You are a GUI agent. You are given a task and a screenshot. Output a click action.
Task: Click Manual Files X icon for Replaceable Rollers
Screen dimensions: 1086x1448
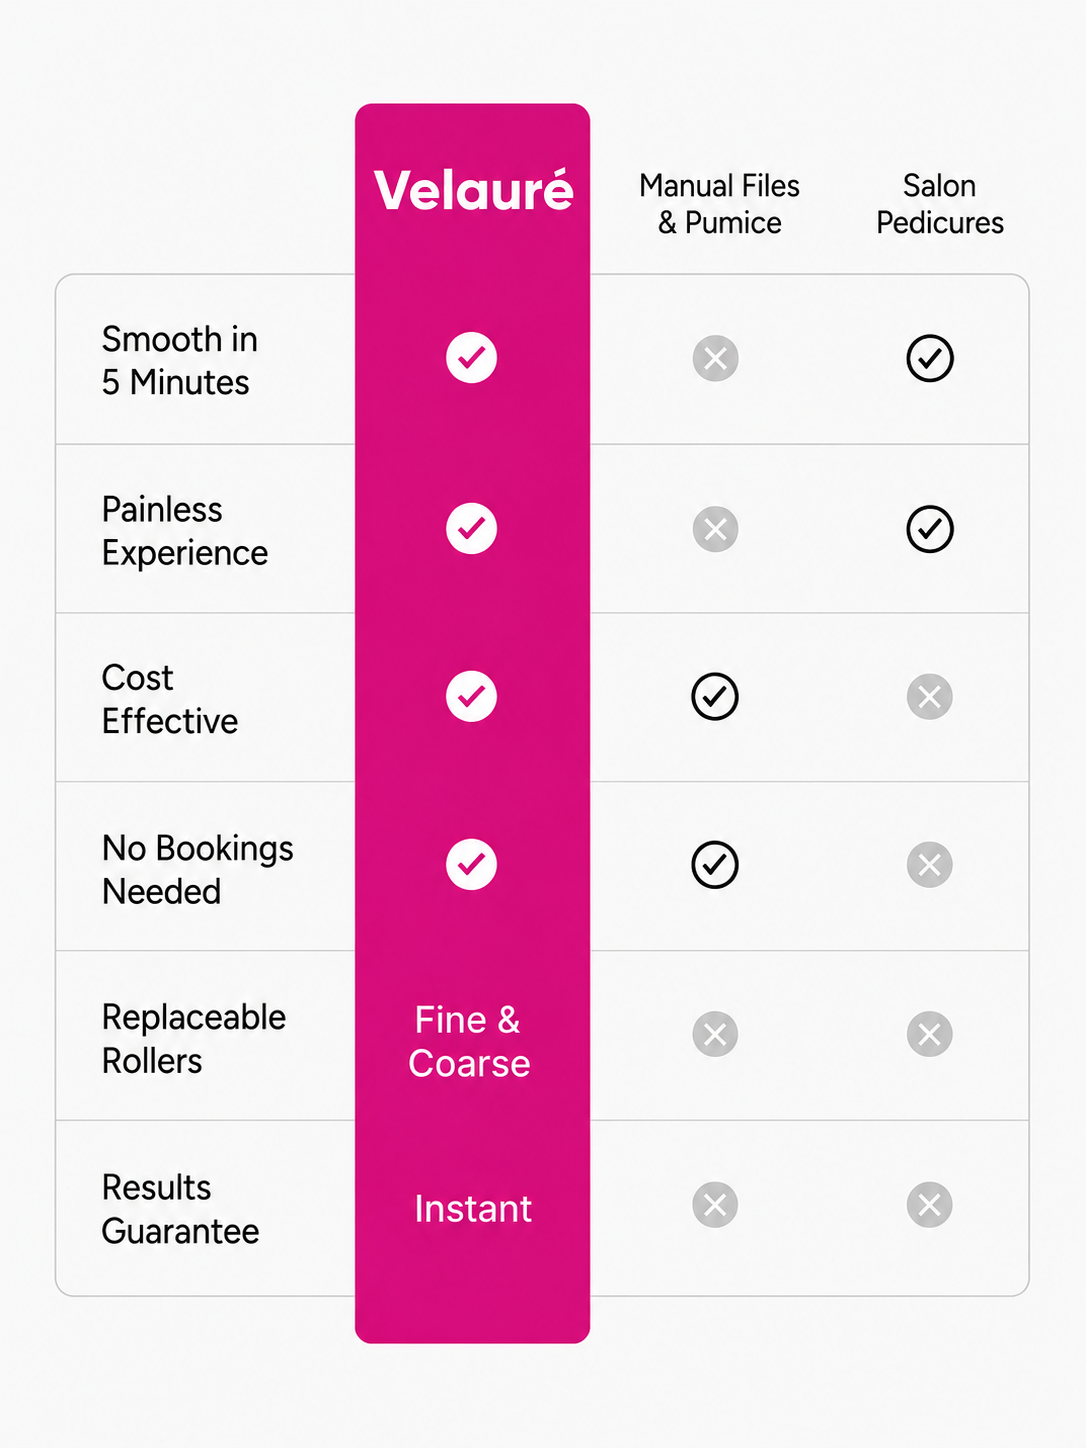click(715, 1034)
